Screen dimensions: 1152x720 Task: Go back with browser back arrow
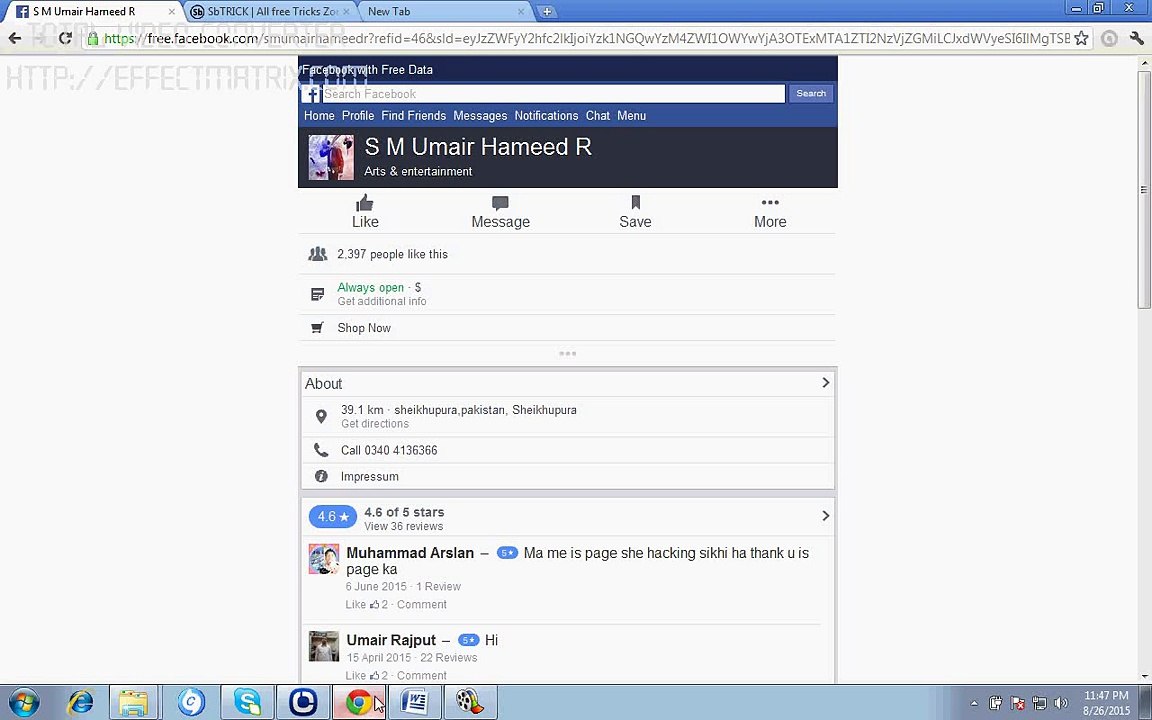pos(15,38)
